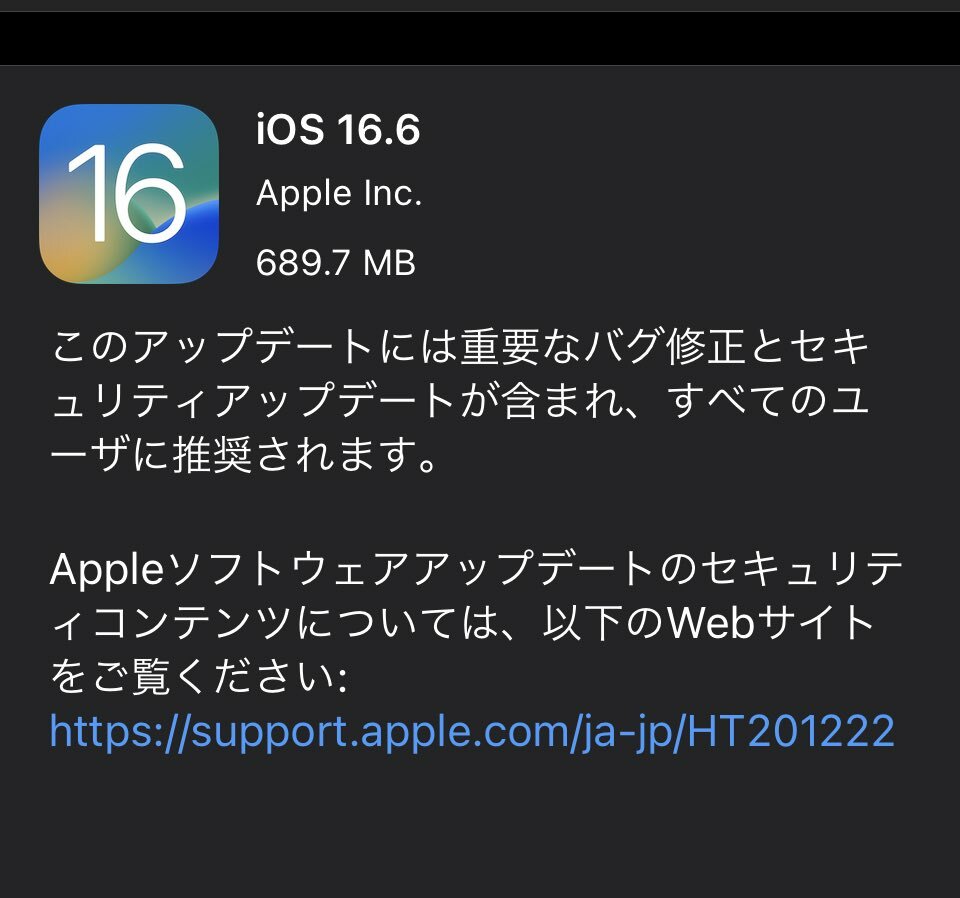Select the iOS 16.6 title
Screen dimensions: 960x898
pos(338,129)
